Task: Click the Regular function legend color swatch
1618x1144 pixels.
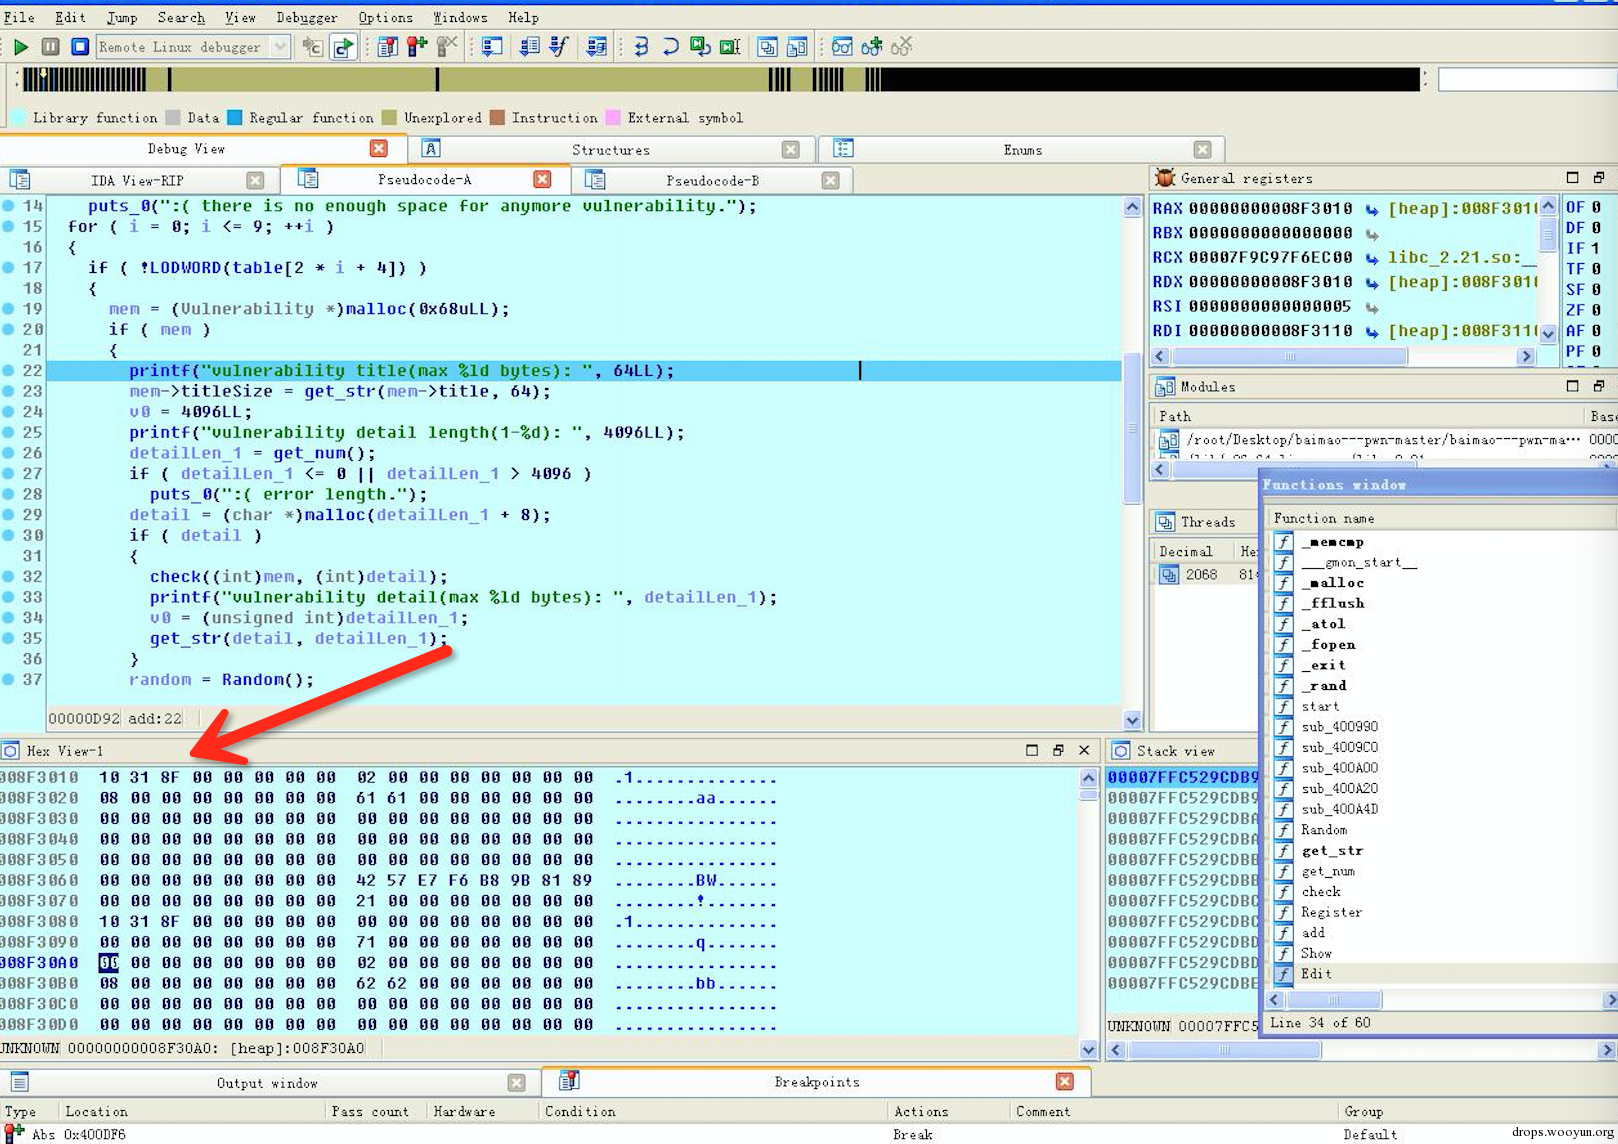Action: (235, 118)
